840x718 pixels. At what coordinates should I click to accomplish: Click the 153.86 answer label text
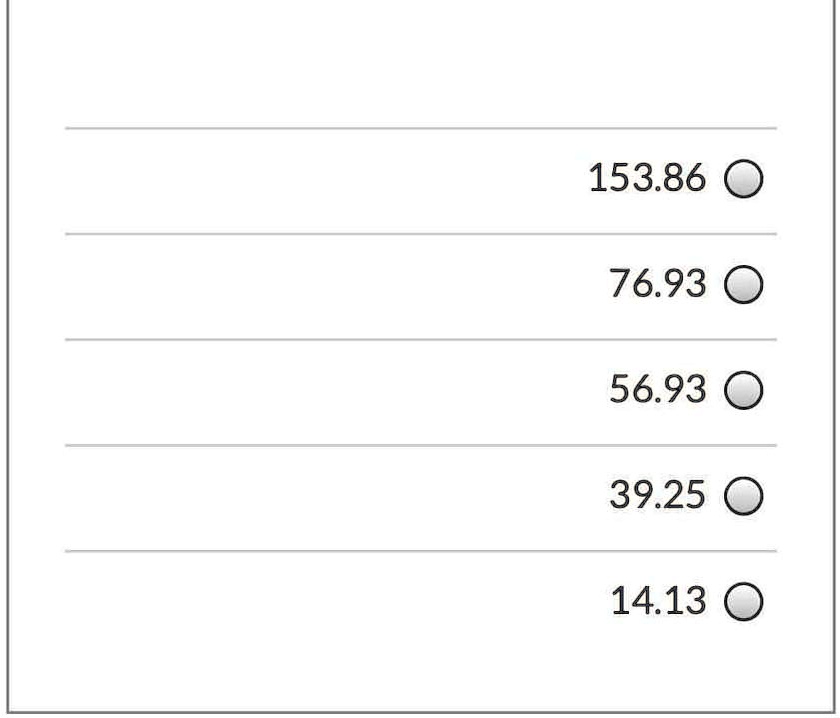click(x=647, y=178)
